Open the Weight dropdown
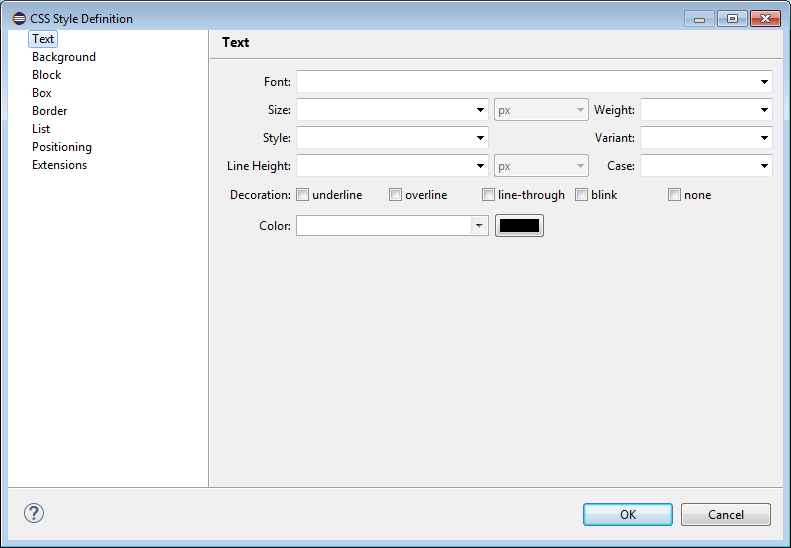791x548 pixels. pos(764,109)
